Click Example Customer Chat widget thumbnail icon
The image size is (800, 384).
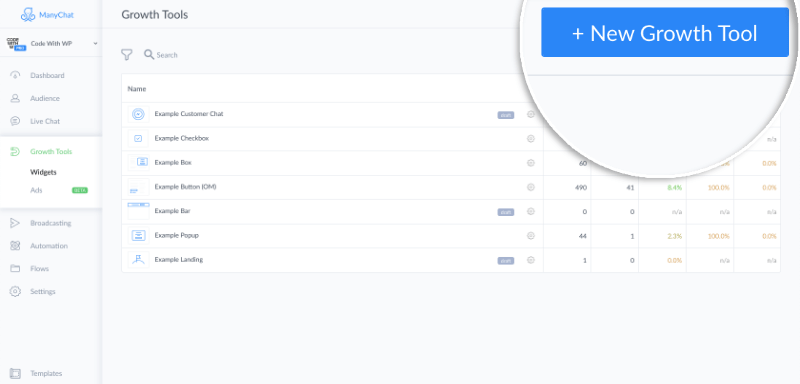coord(138,114)
